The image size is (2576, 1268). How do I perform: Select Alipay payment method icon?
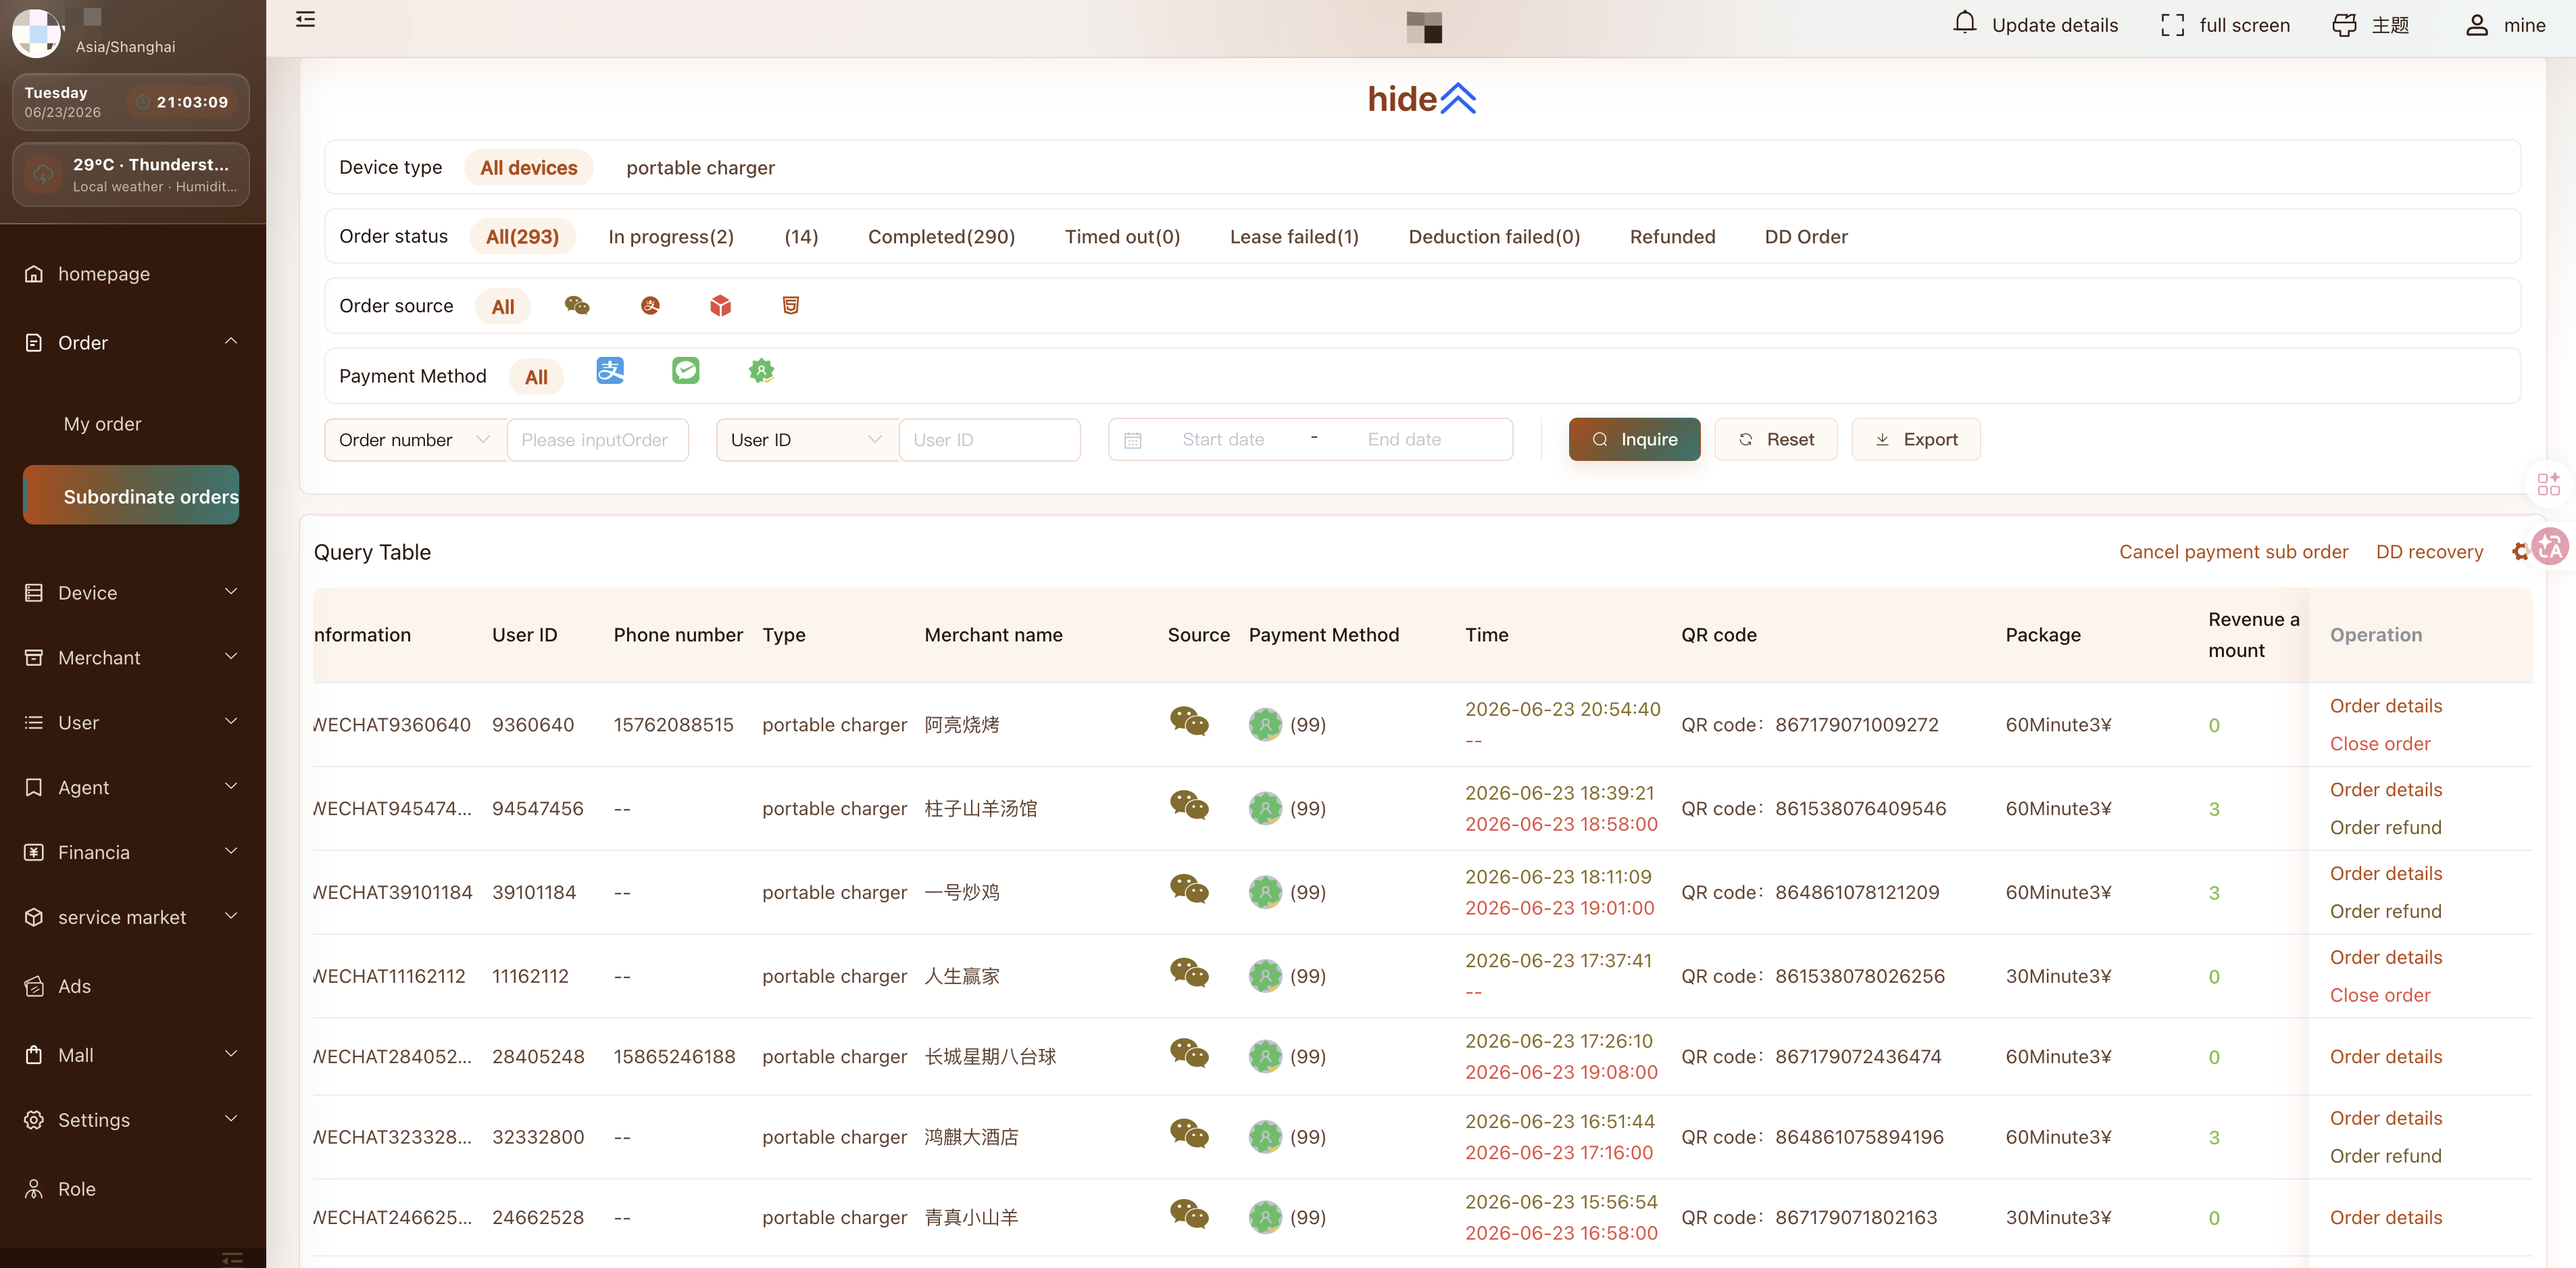[610, 371]
